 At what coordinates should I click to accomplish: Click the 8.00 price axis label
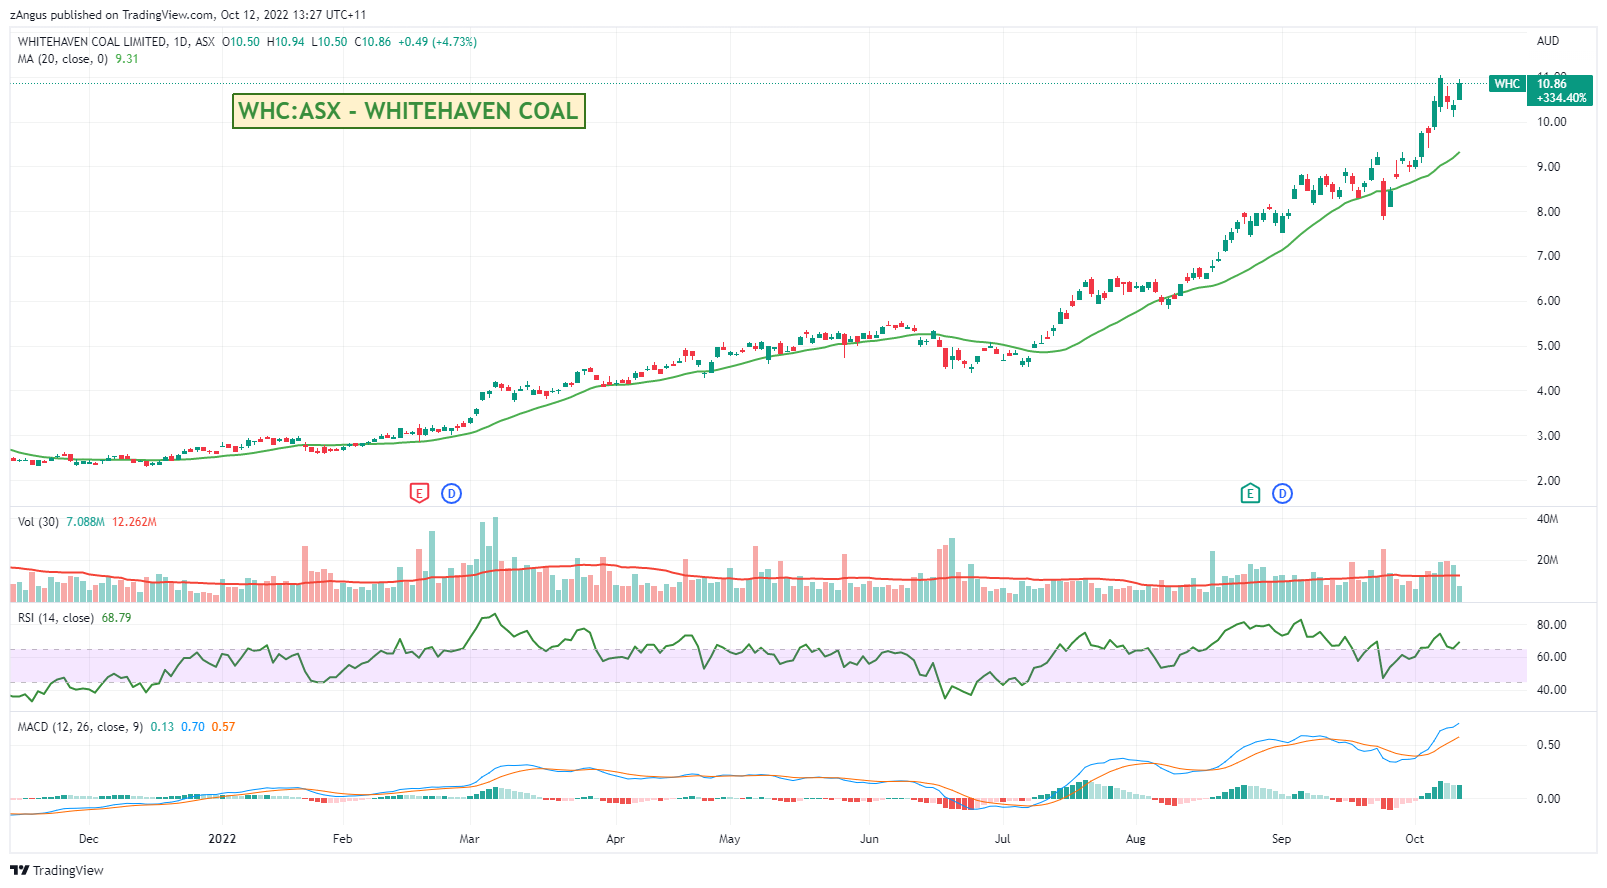click(1549, 212)
